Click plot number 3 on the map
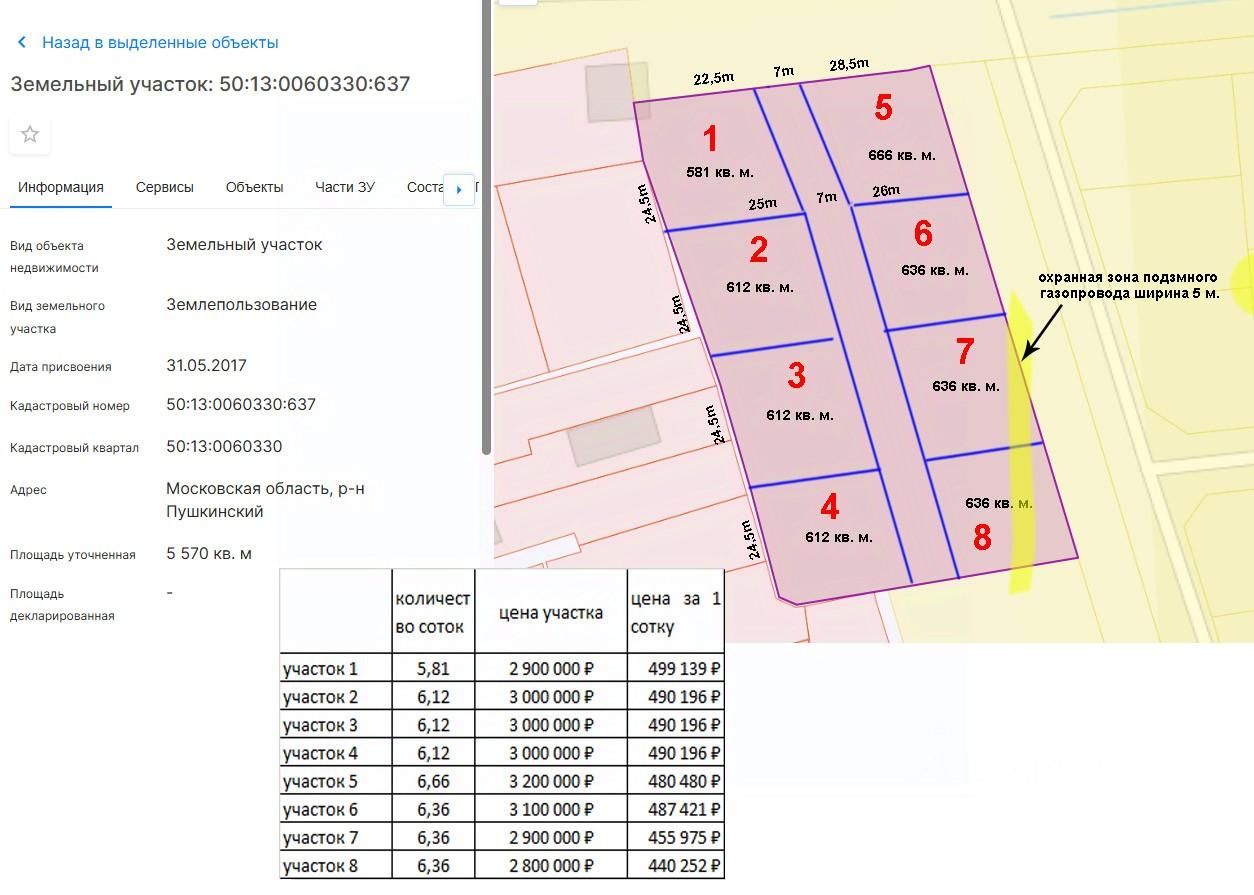The width and height of the screenshot is (1254, 895). pos(796,376)
